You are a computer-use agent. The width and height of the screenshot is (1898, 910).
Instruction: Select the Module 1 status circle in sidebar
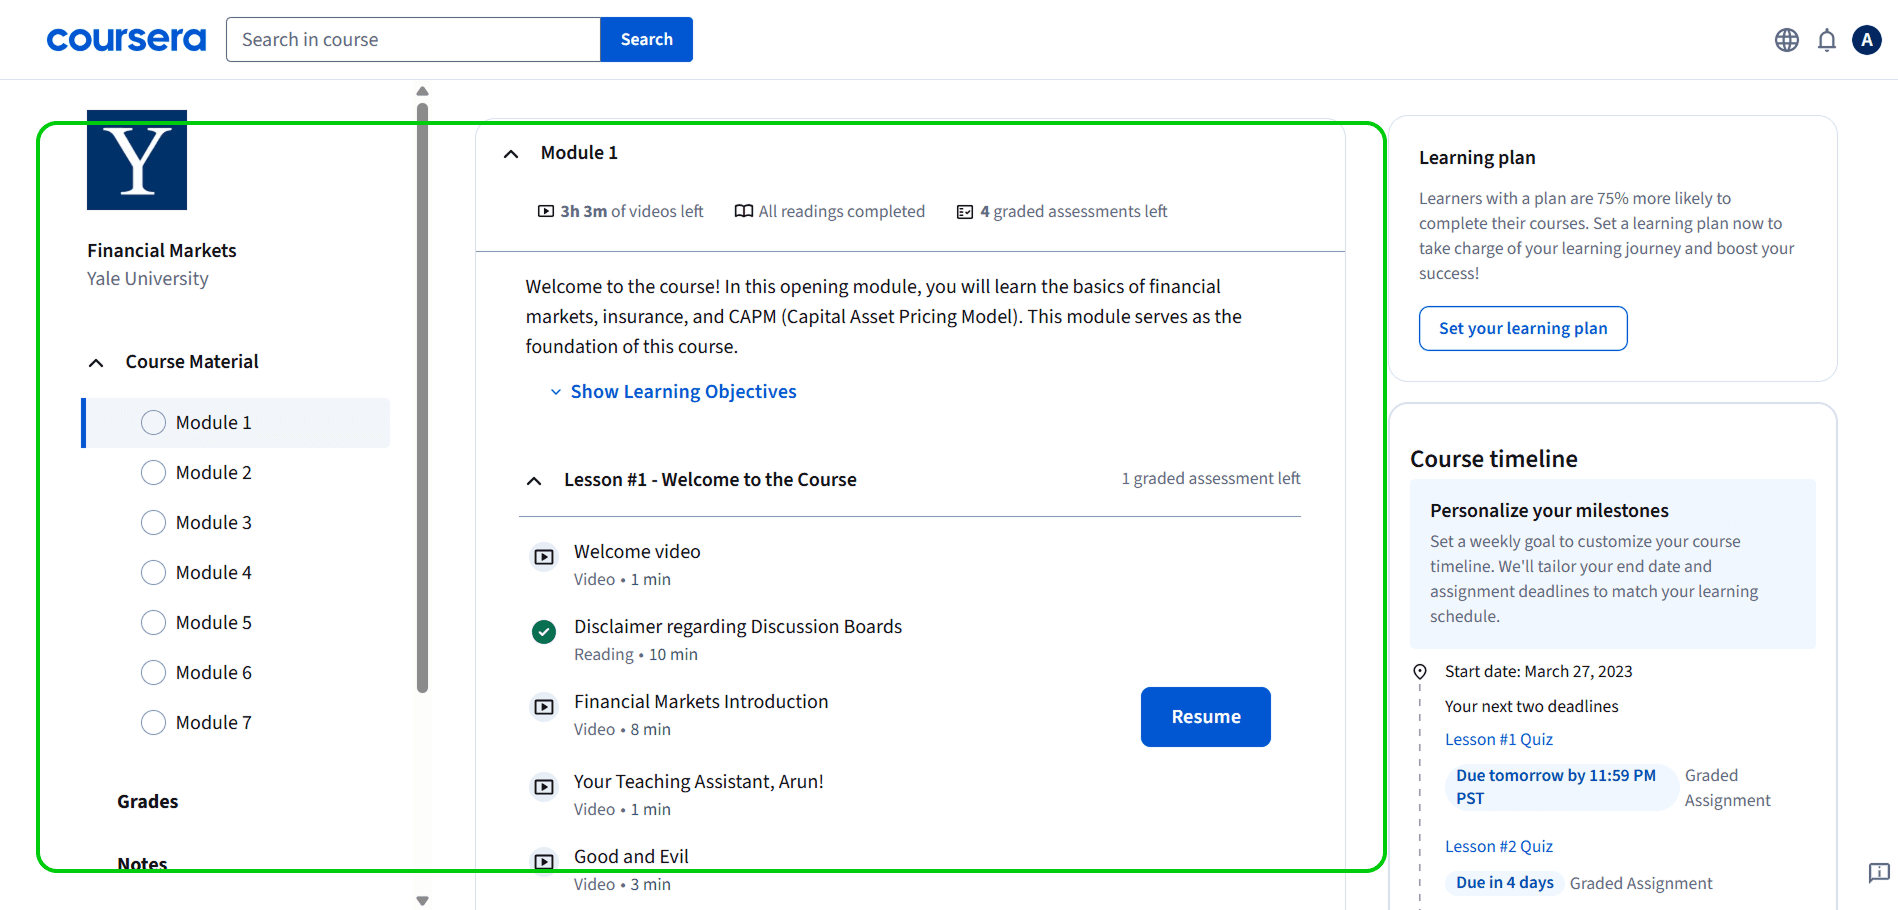pos(153,423)
